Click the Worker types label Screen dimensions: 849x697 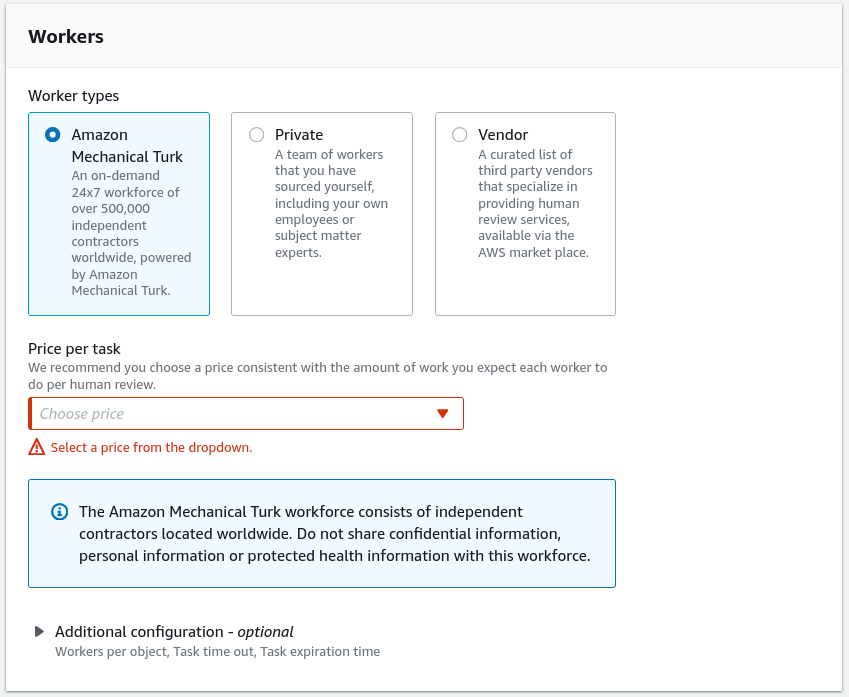click(74, 96)
